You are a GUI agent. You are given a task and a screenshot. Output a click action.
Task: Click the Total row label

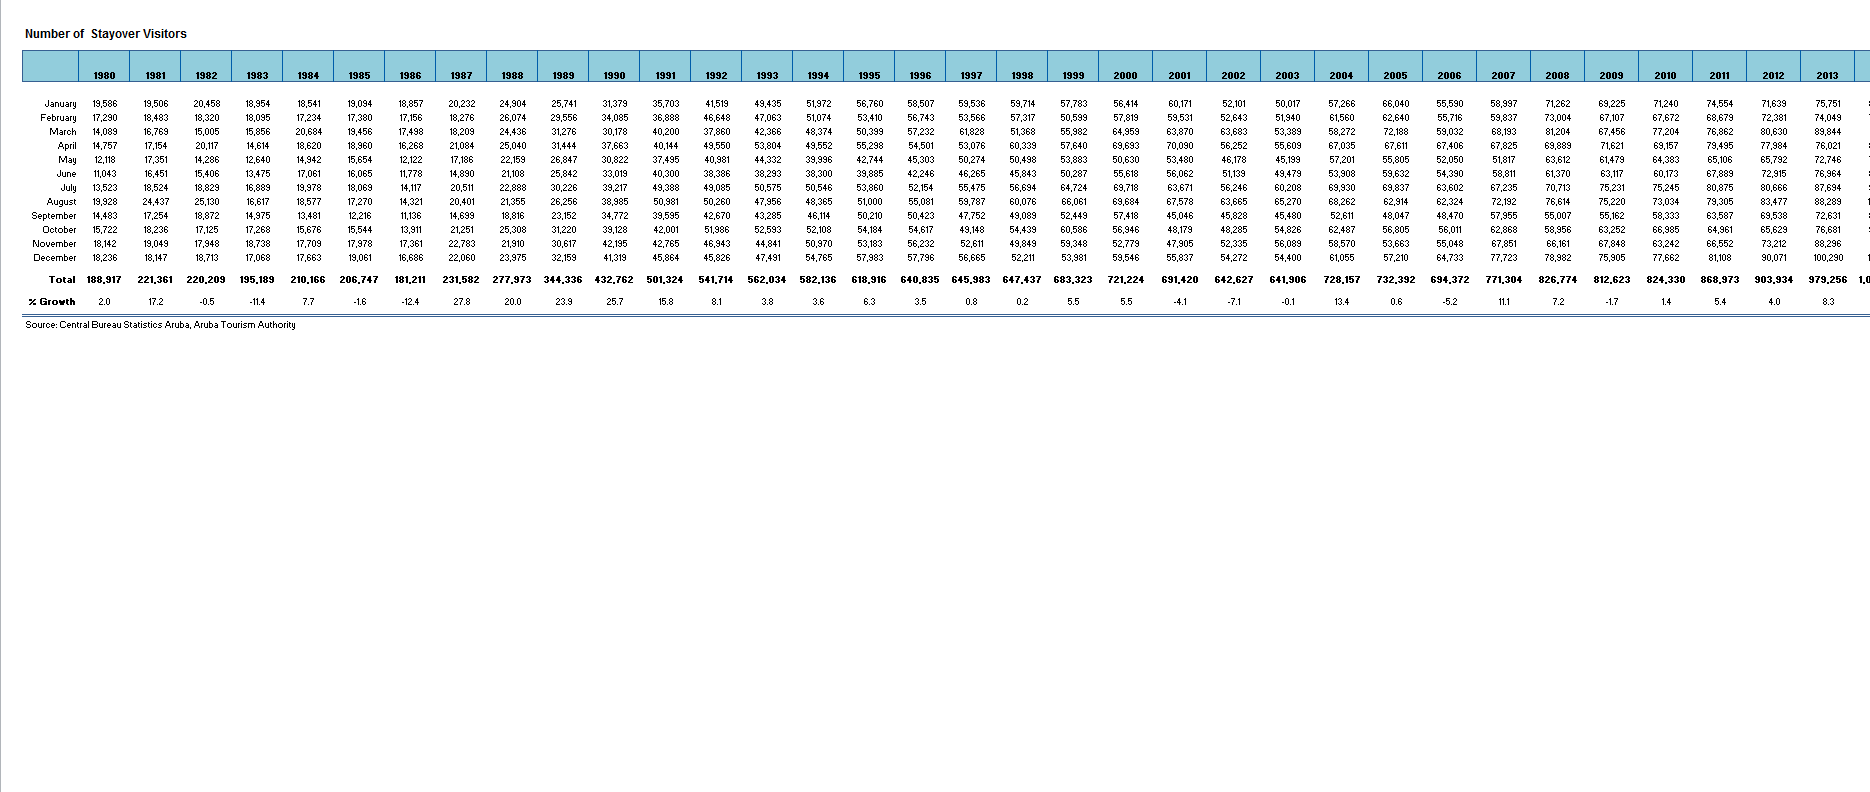[62, 280]
